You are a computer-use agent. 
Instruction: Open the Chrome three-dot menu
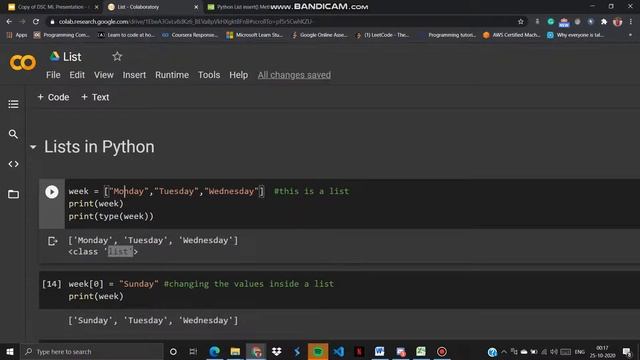(x=631, y=22)
